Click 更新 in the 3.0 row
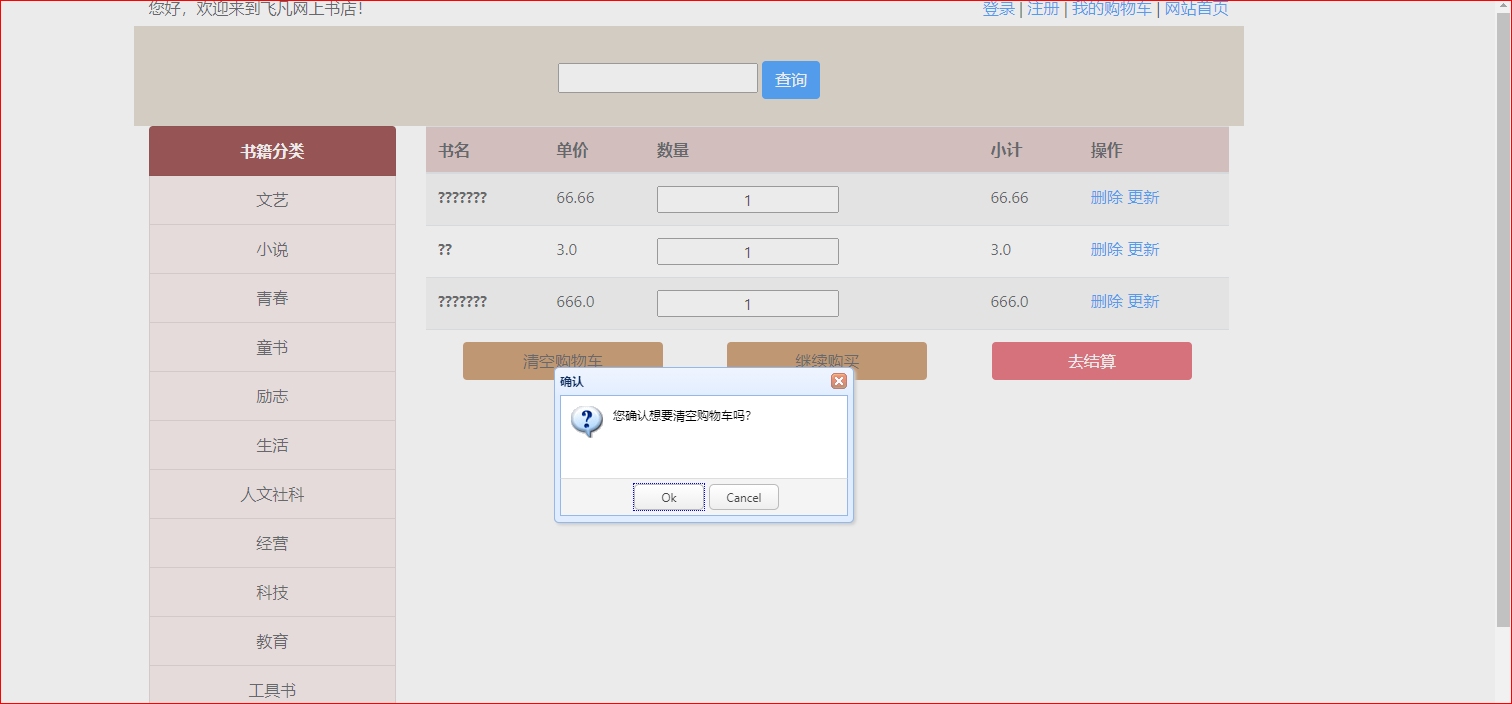Image resolution: width=1512 pixels, height=704 pixels. [x=1144, y=250]
